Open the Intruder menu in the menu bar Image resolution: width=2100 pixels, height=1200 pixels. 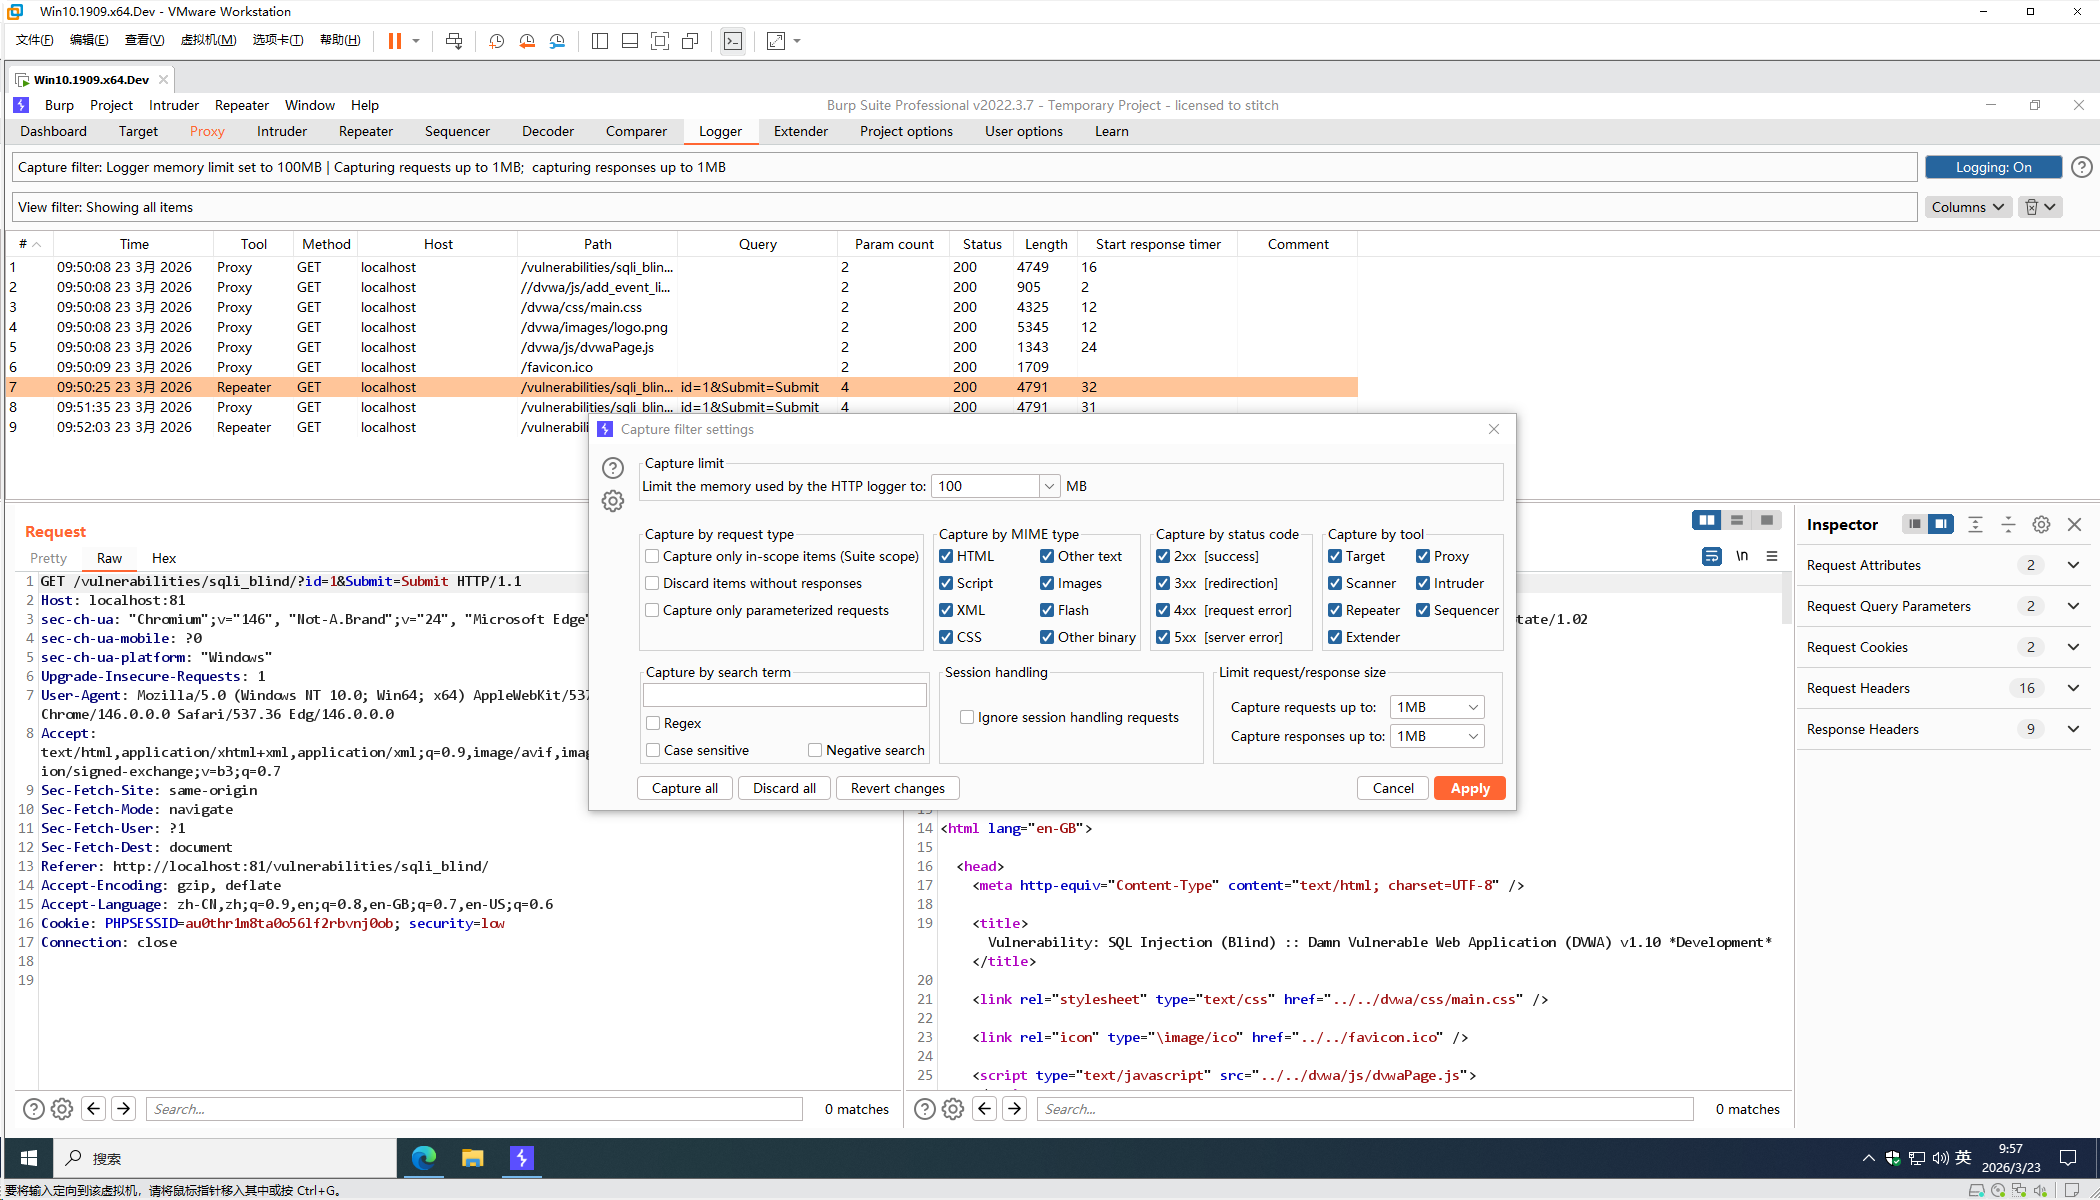174,105
